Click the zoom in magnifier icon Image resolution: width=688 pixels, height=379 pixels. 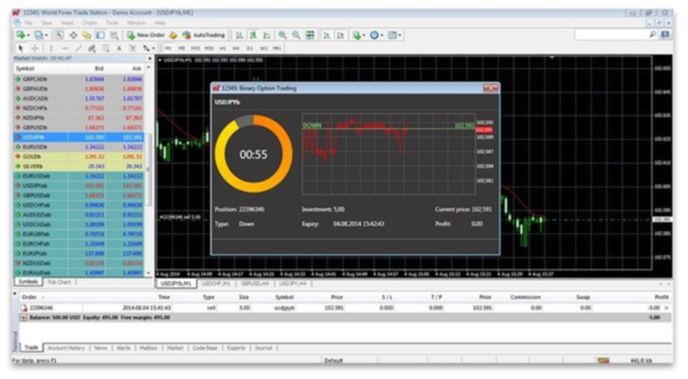283,35
